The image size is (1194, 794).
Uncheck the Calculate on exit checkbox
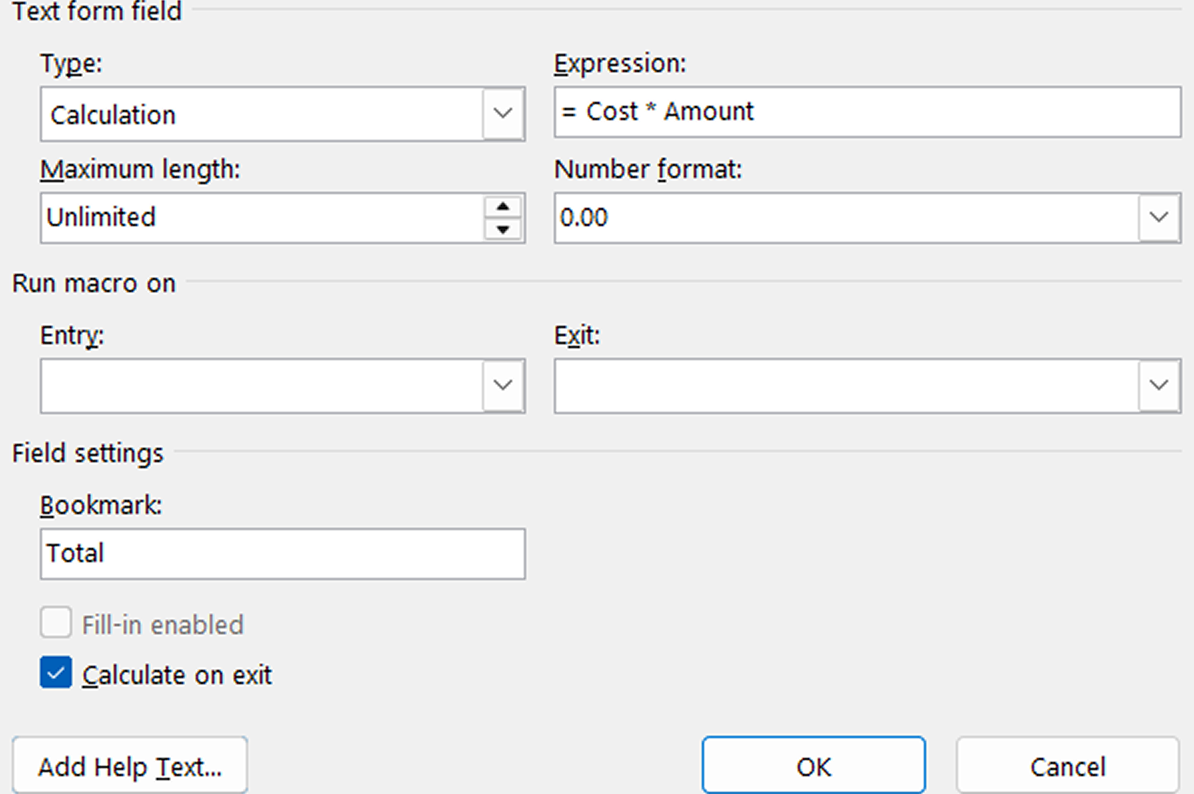point(56,674)
